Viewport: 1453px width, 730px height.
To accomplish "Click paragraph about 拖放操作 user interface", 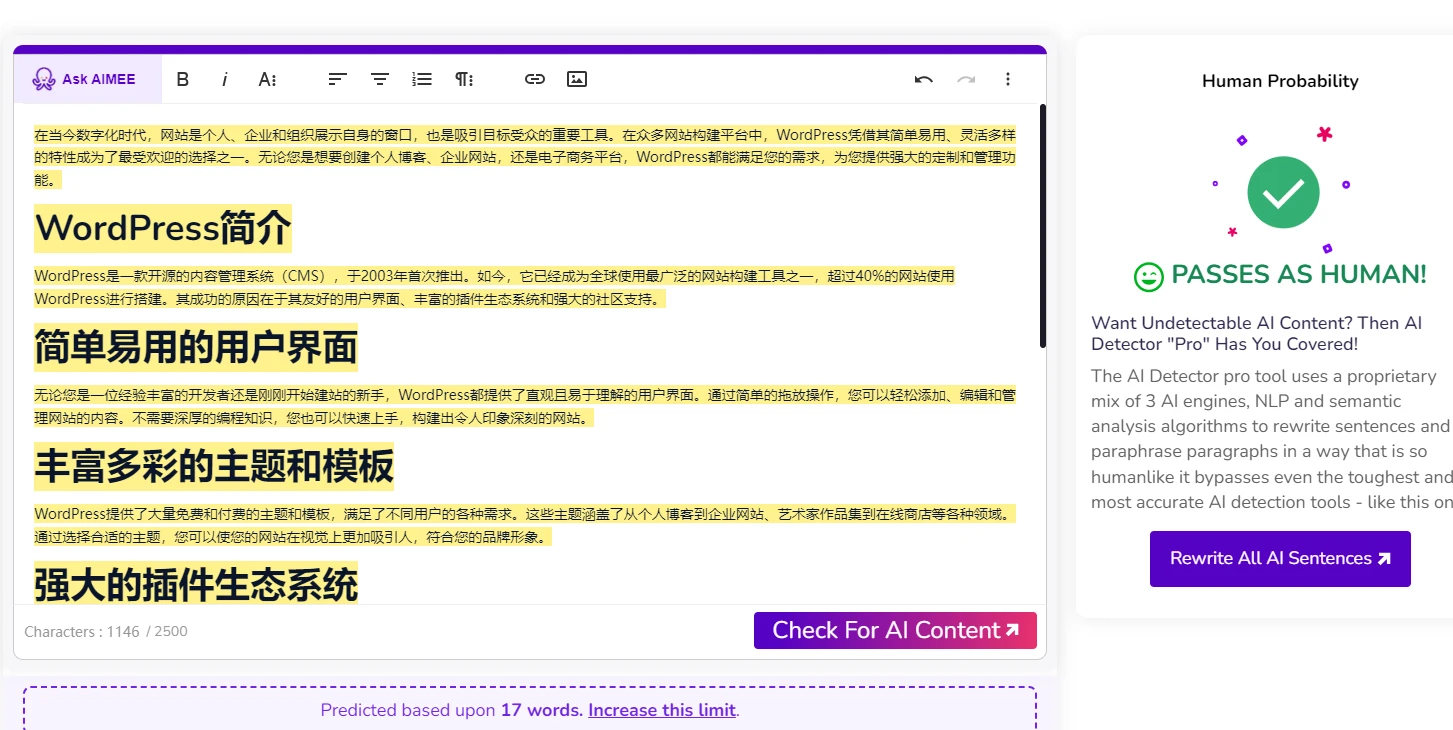I will click(525, 406).
